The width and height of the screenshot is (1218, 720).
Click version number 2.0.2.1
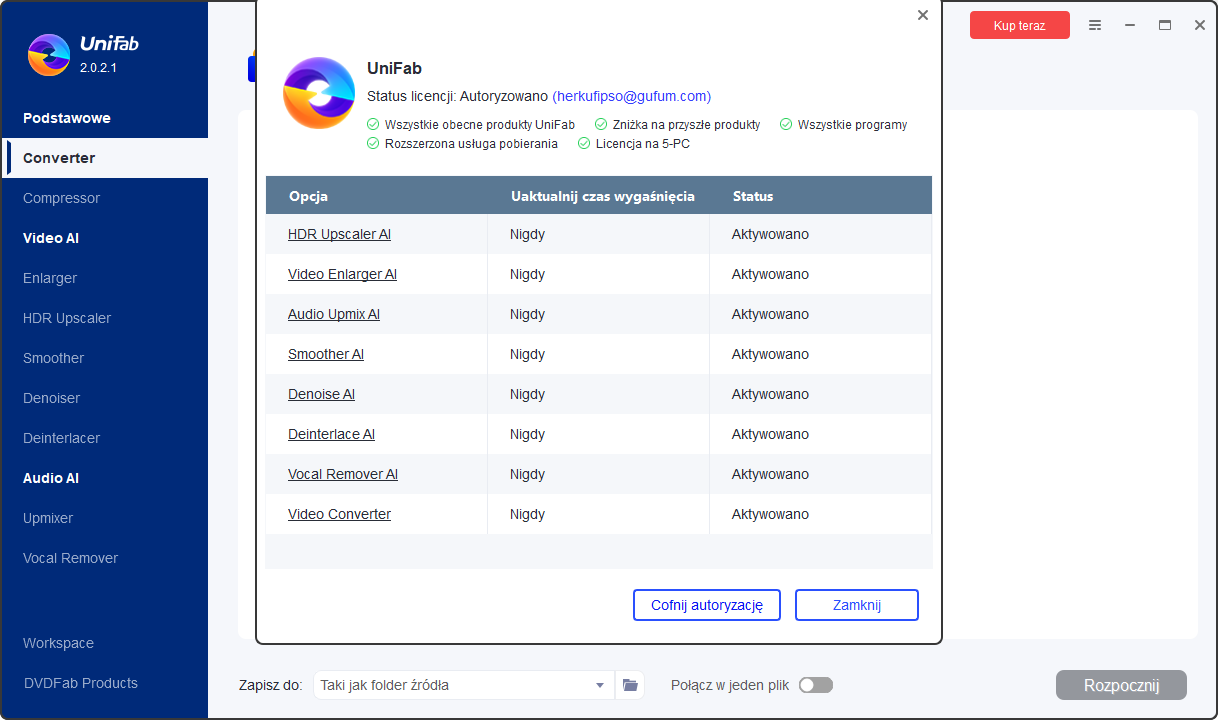[99, 68]
